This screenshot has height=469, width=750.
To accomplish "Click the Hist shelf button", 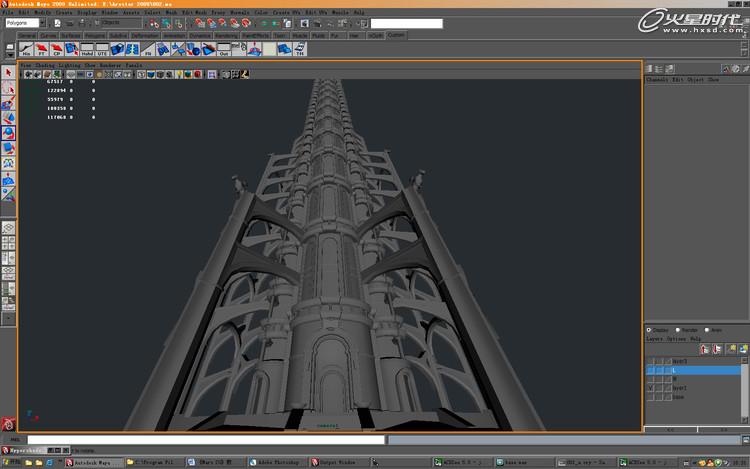I will pyautogui.click(x=26, y=49).
